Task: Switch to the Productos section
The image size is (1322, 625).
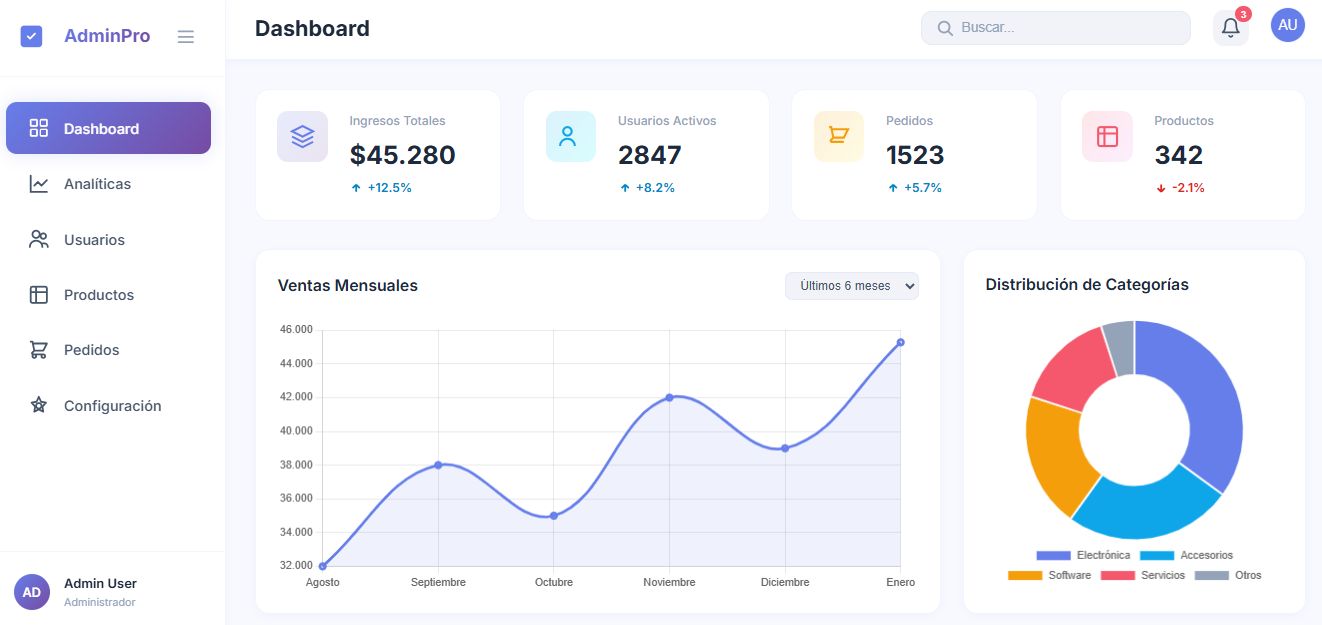Action: (99, 294)
